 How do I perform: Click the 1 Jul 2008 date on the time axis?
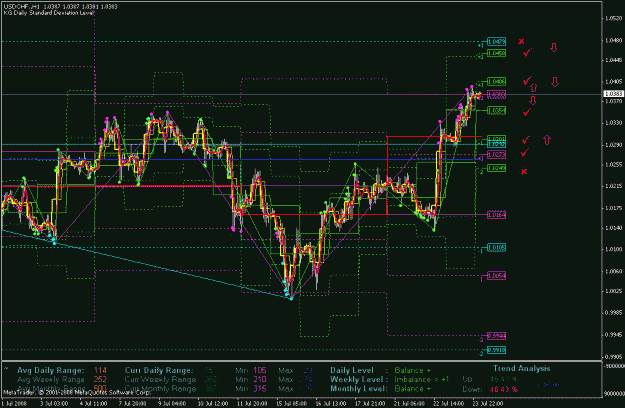coord(14,403)
